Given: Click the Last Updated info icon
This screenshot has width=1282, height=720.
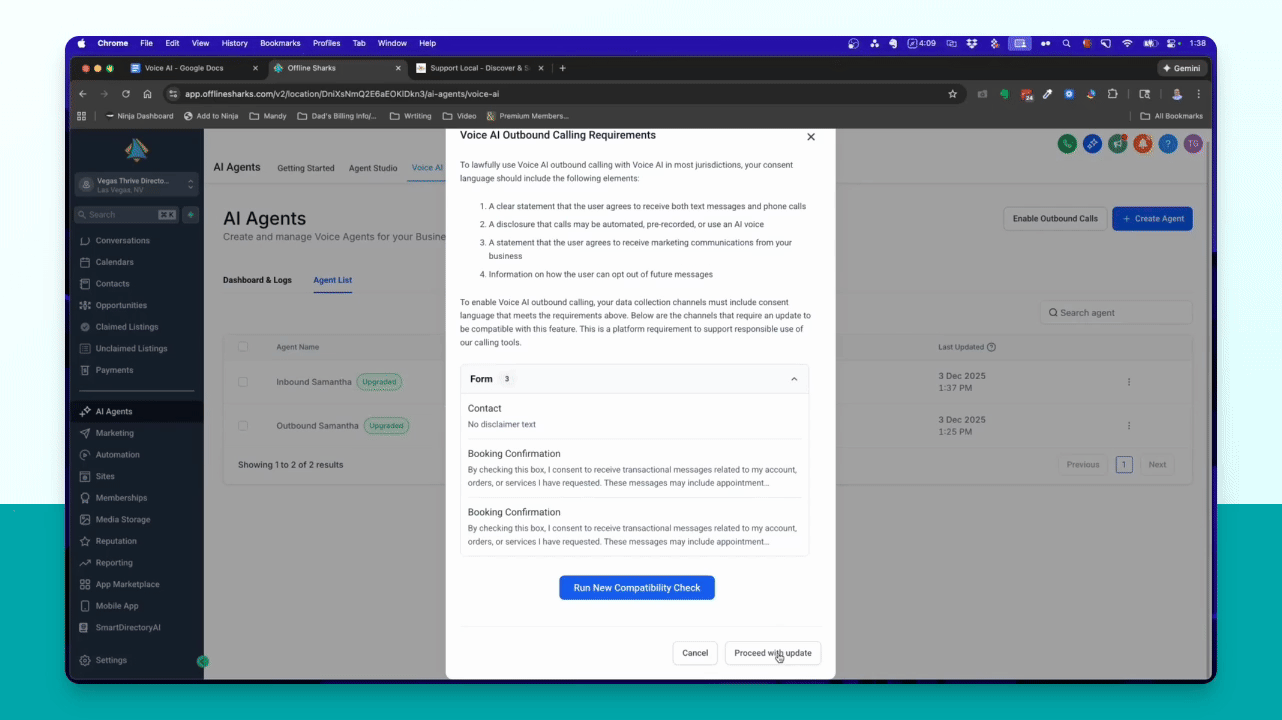Looking at the screenshot, I should point(991,347).
